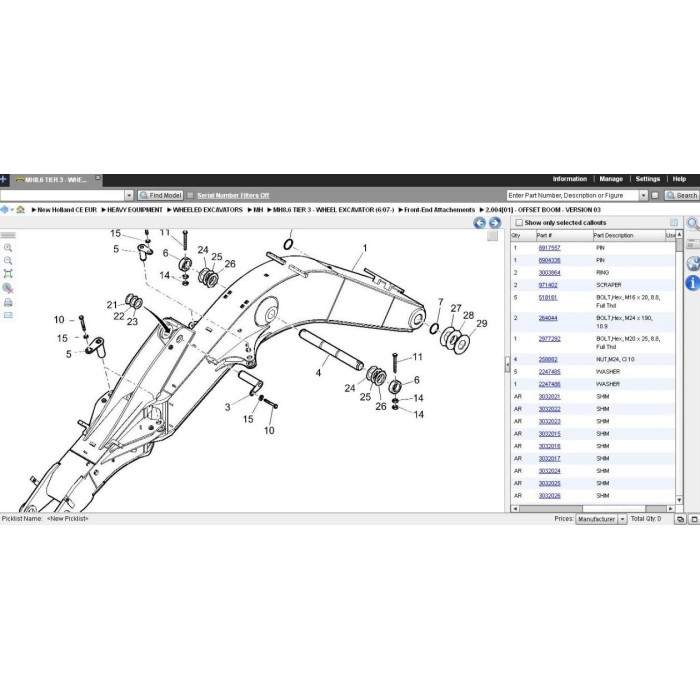Screen dimensions: 700x700
Task: Click the SCRAPER description cell
Action: 609,285
